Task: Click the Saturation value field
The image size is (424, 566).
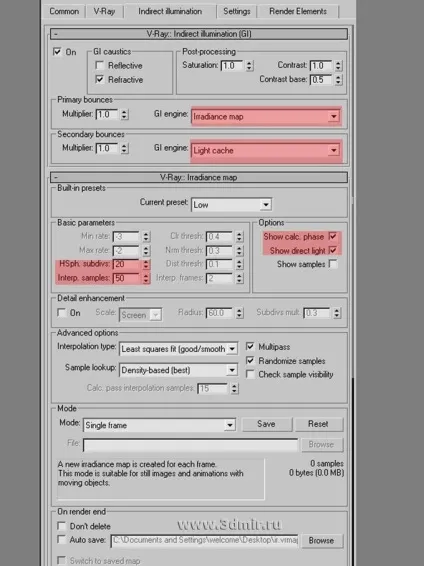Action: coord(232,66)
